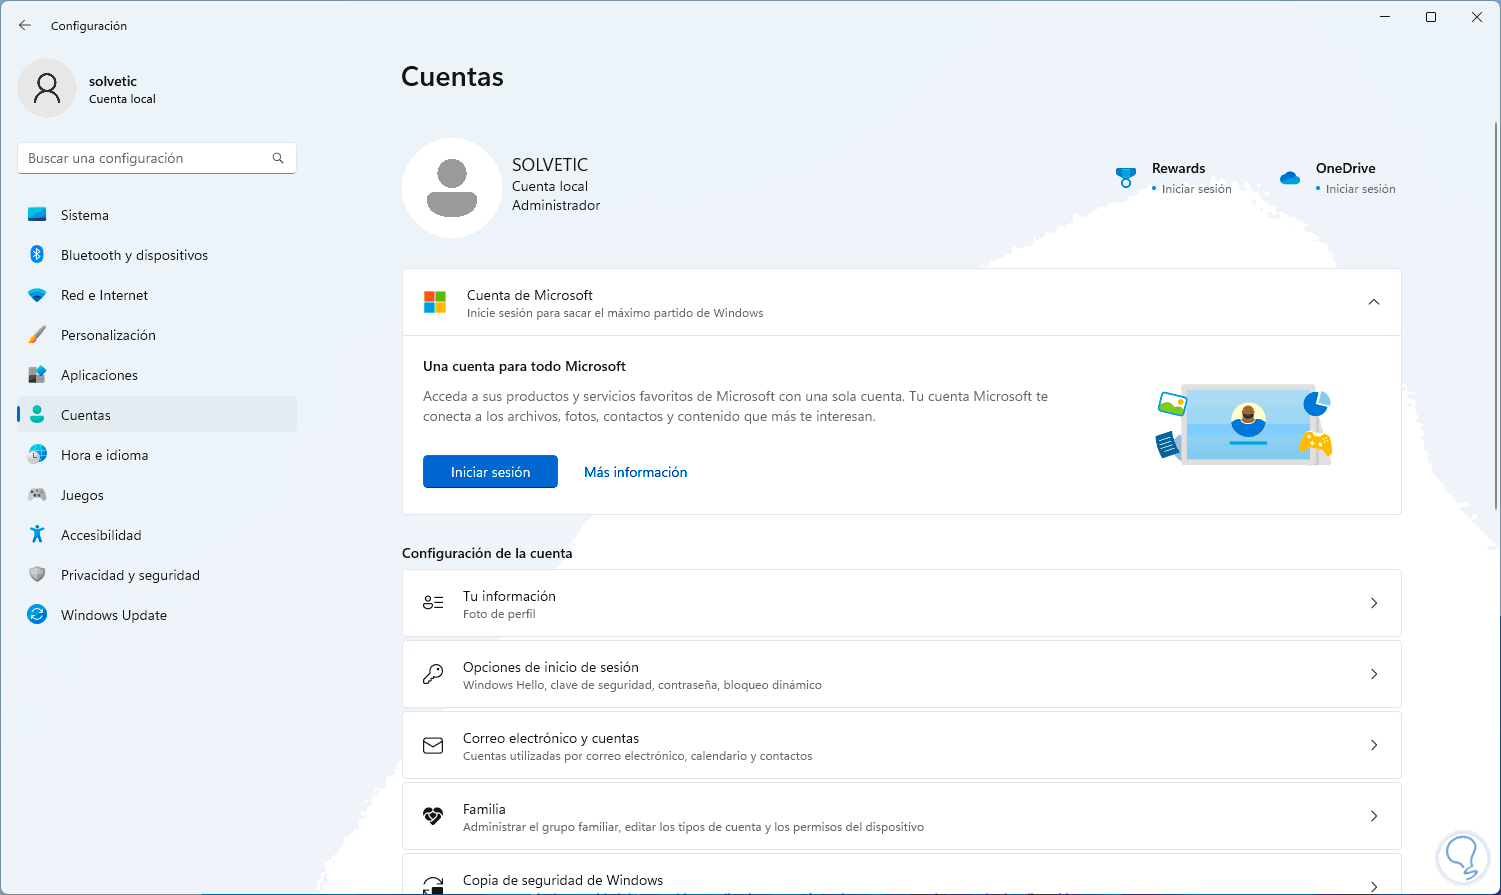Image resolution: width=1501 pixels, height=895 pixels.
Task: Open Opciones de inicio de sesión
Action: [x=902, y=674]
